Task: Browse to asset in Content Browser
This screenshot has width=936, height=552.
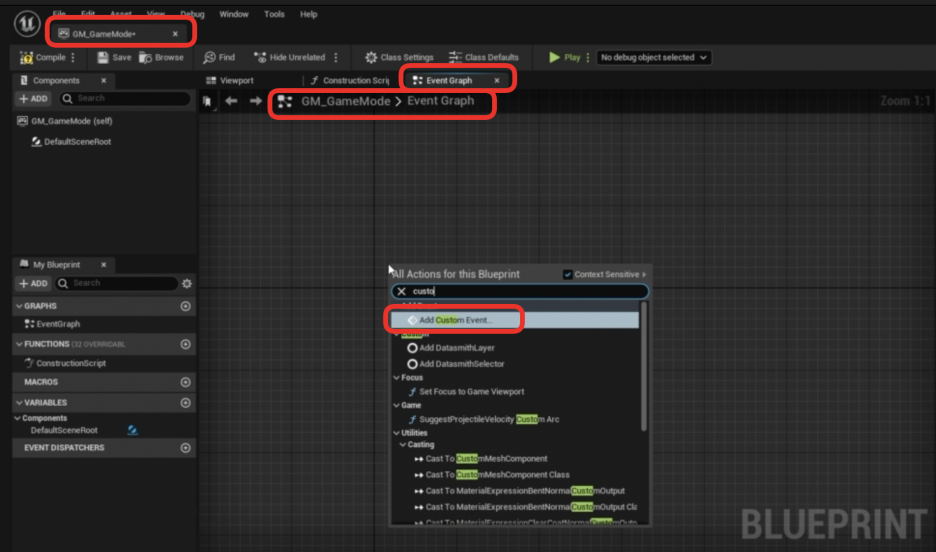Action: click(x=161, y=57)
